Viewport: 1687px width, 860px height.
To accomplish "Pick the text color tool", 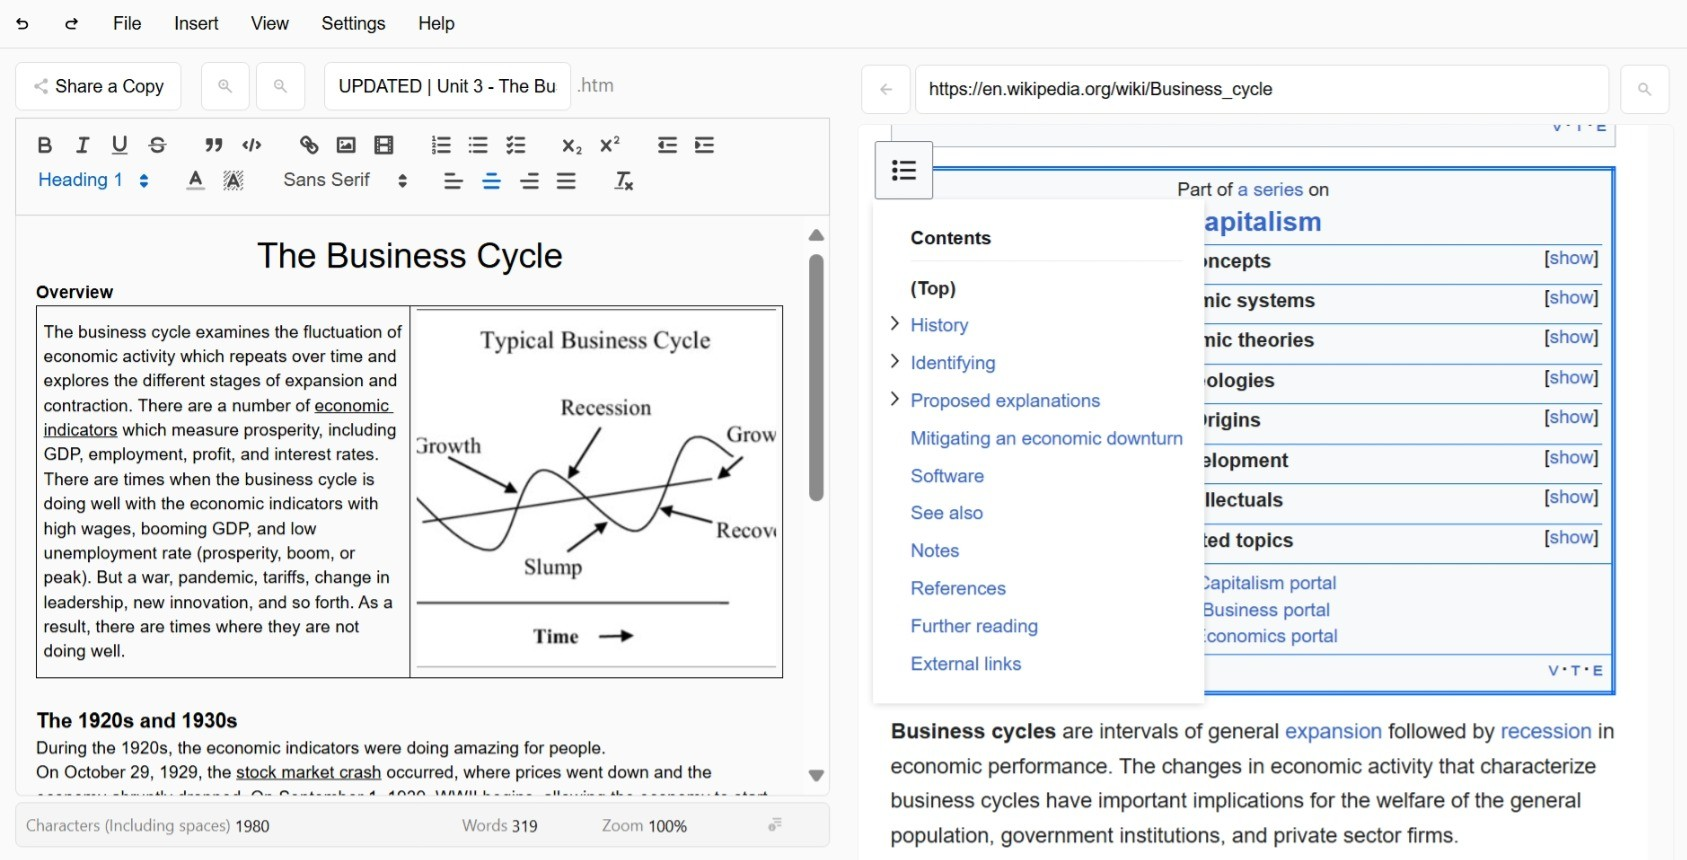I will 196,180.
